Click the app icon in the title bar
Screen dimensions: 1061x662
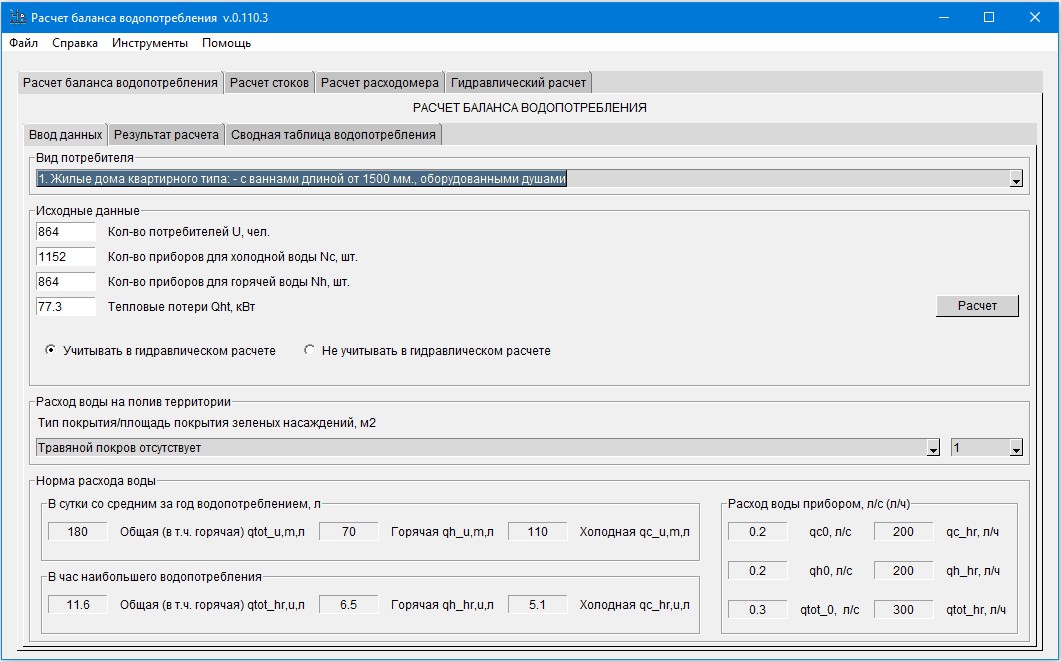[x=18, y=17]
